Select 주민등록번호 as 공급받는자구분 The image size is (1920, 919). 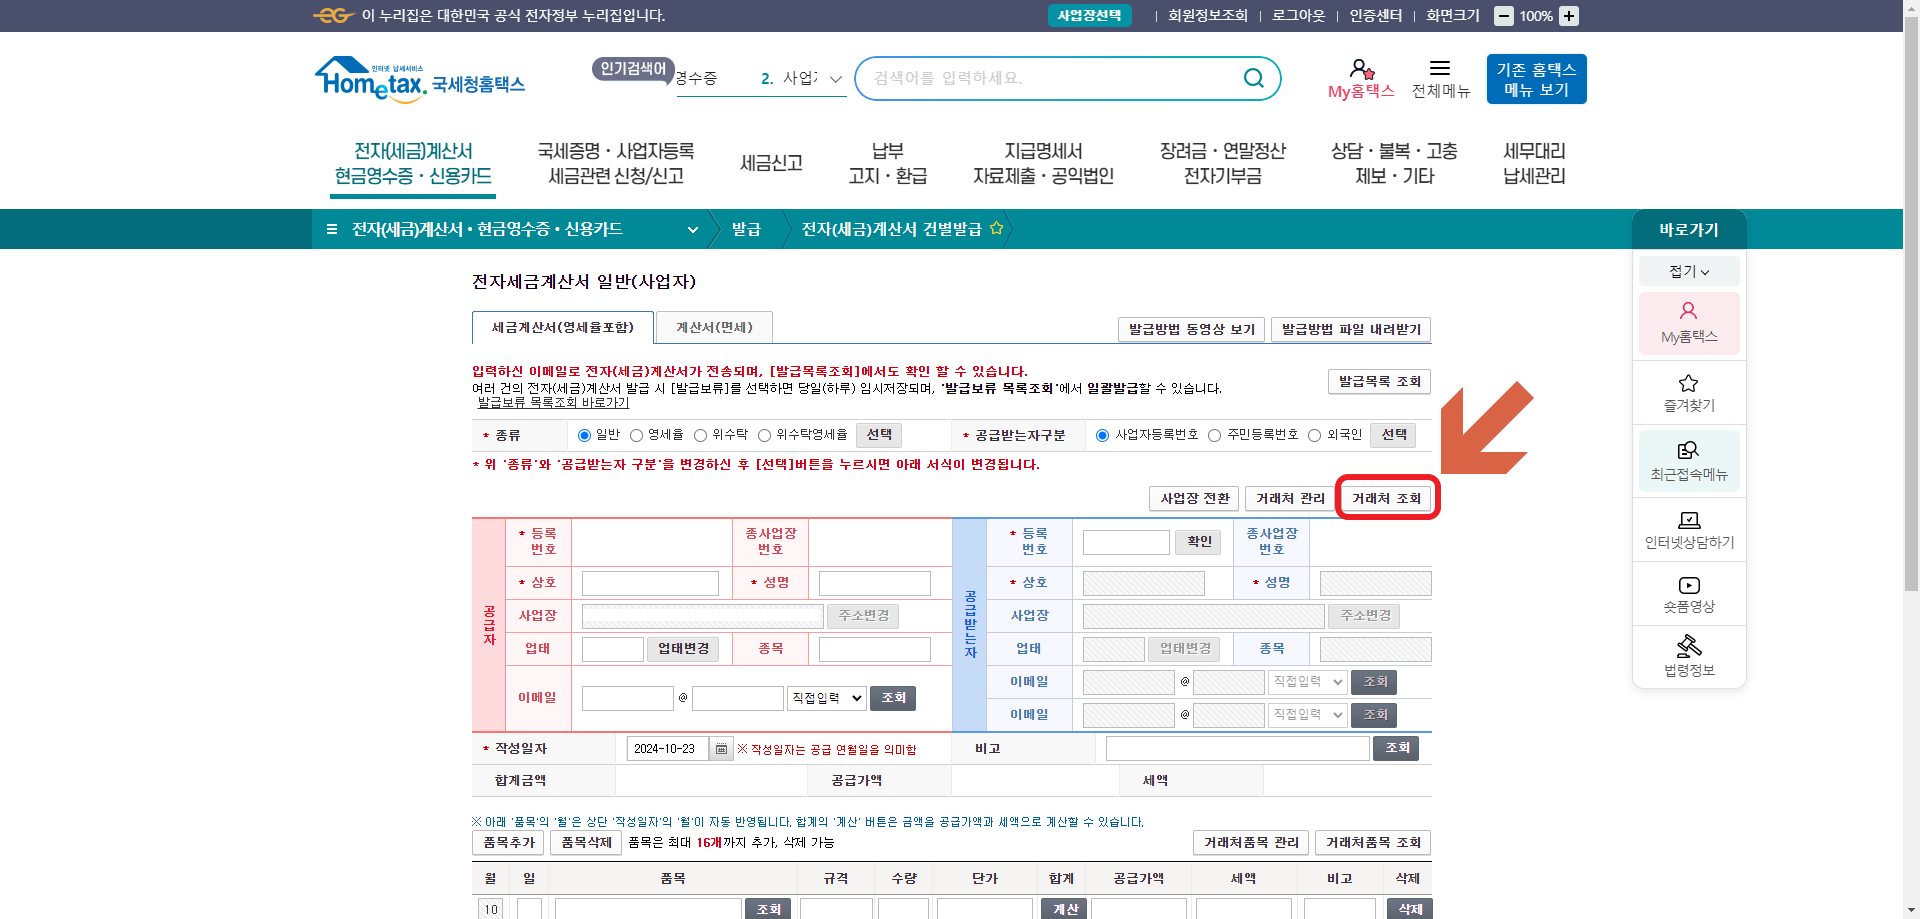pyautogui.click(x=1214, y=434)
